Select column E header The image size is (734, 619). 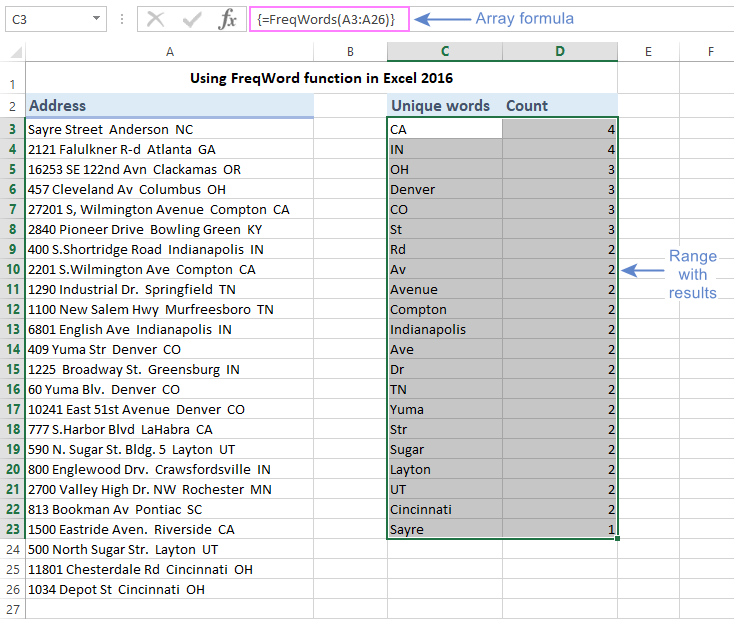click(x=648, y=52)
